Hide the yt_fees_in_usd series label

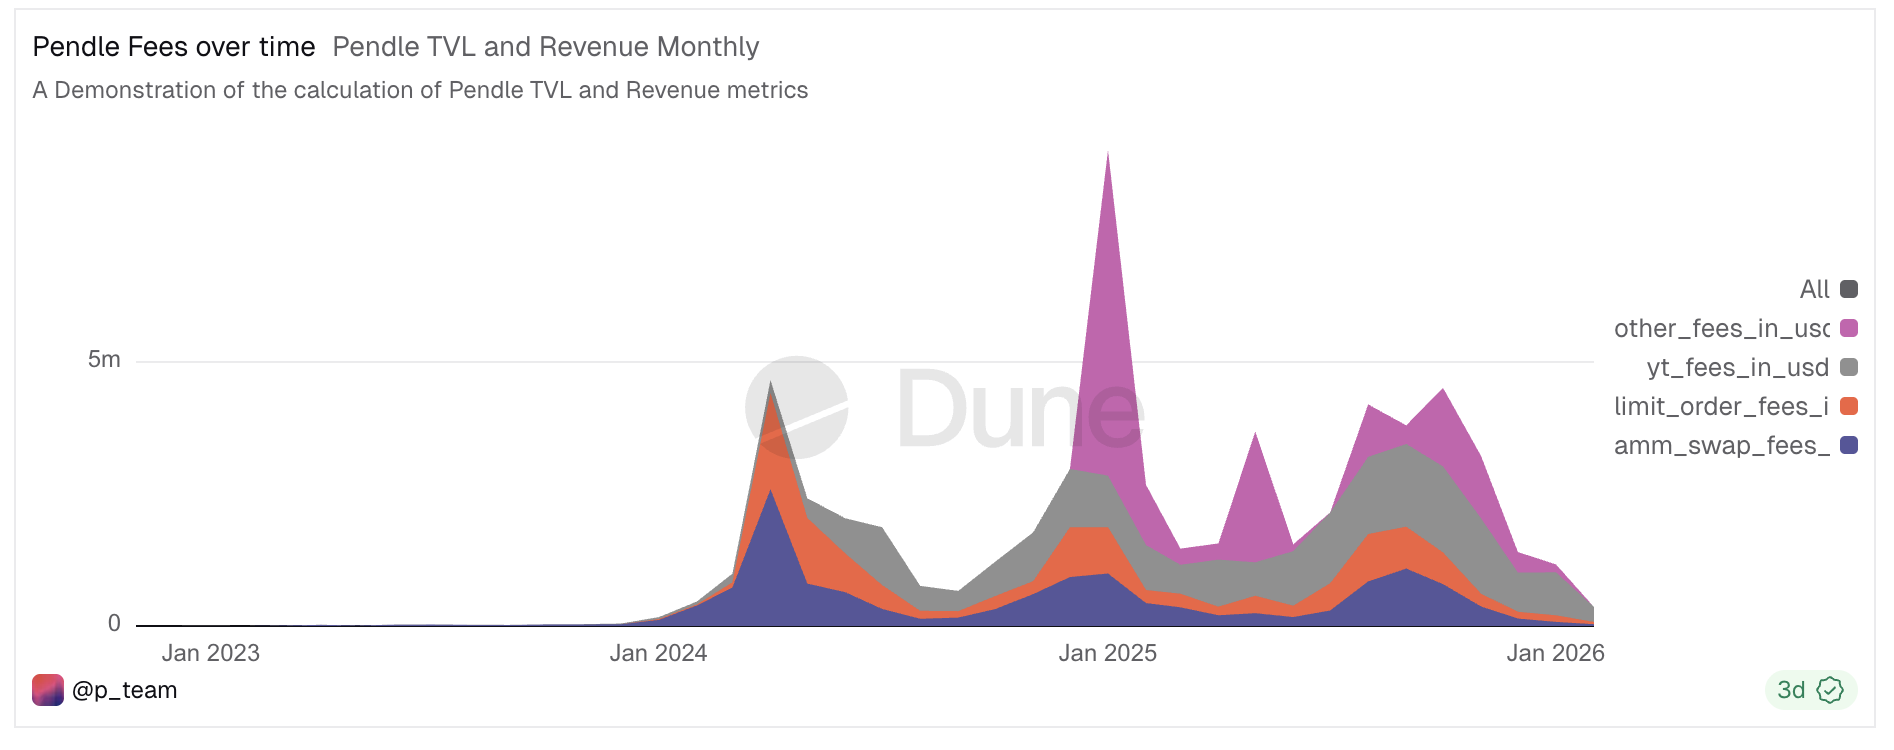point(1737,367)
